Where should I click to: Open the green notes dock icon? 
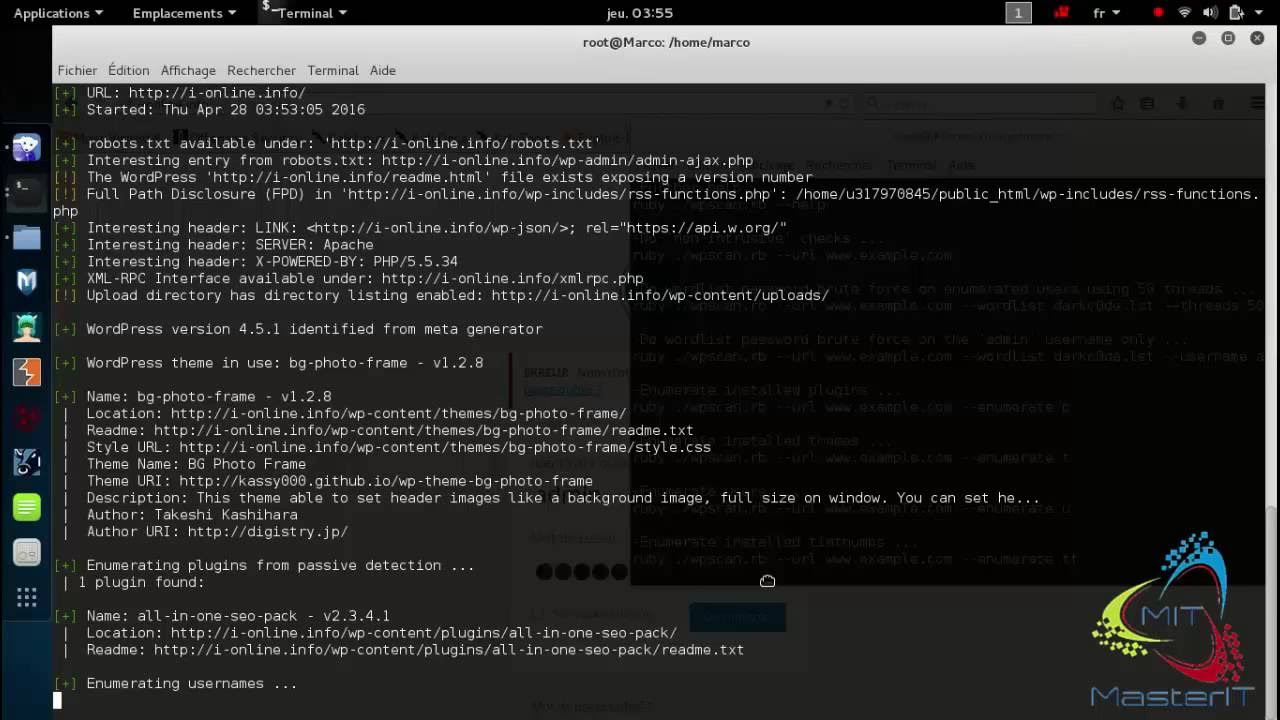[x=26, y=507]
